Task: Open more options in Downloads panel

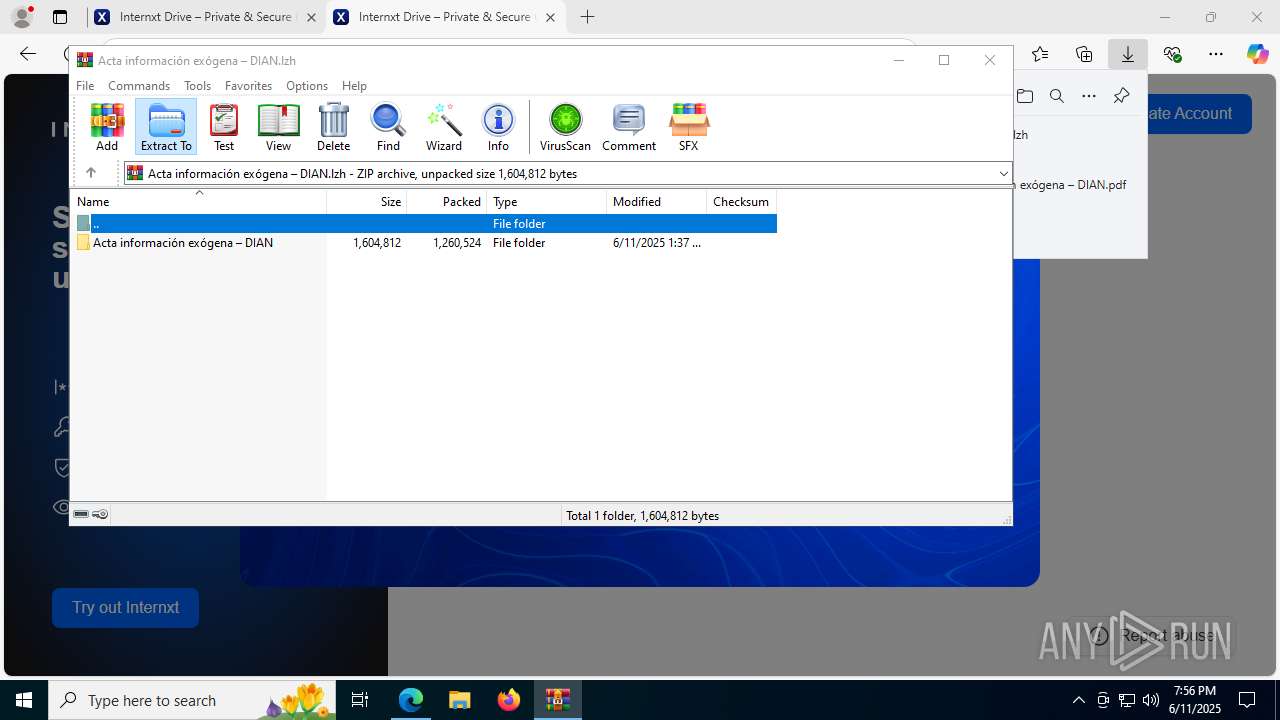Action: point(1089,96)
